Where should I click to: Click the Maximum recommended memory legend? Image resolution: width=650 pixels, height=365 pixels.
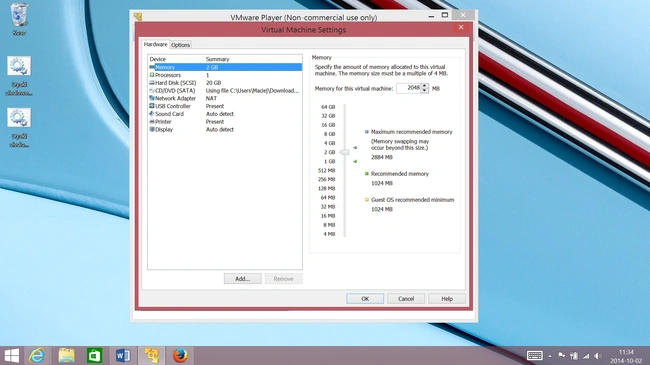(411, 132)
